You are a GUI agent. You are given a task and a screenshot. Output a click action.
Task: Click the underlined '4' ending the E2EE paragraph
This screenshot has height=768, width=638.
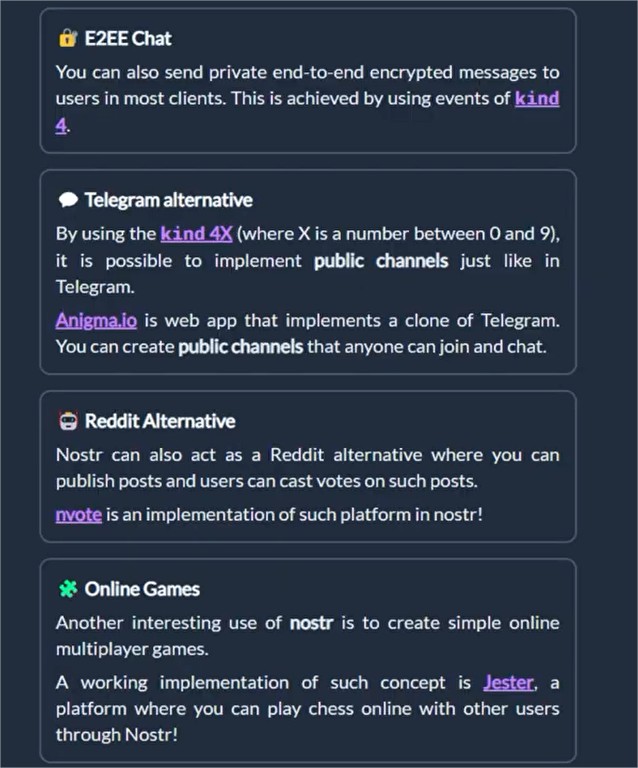[61, 125]
